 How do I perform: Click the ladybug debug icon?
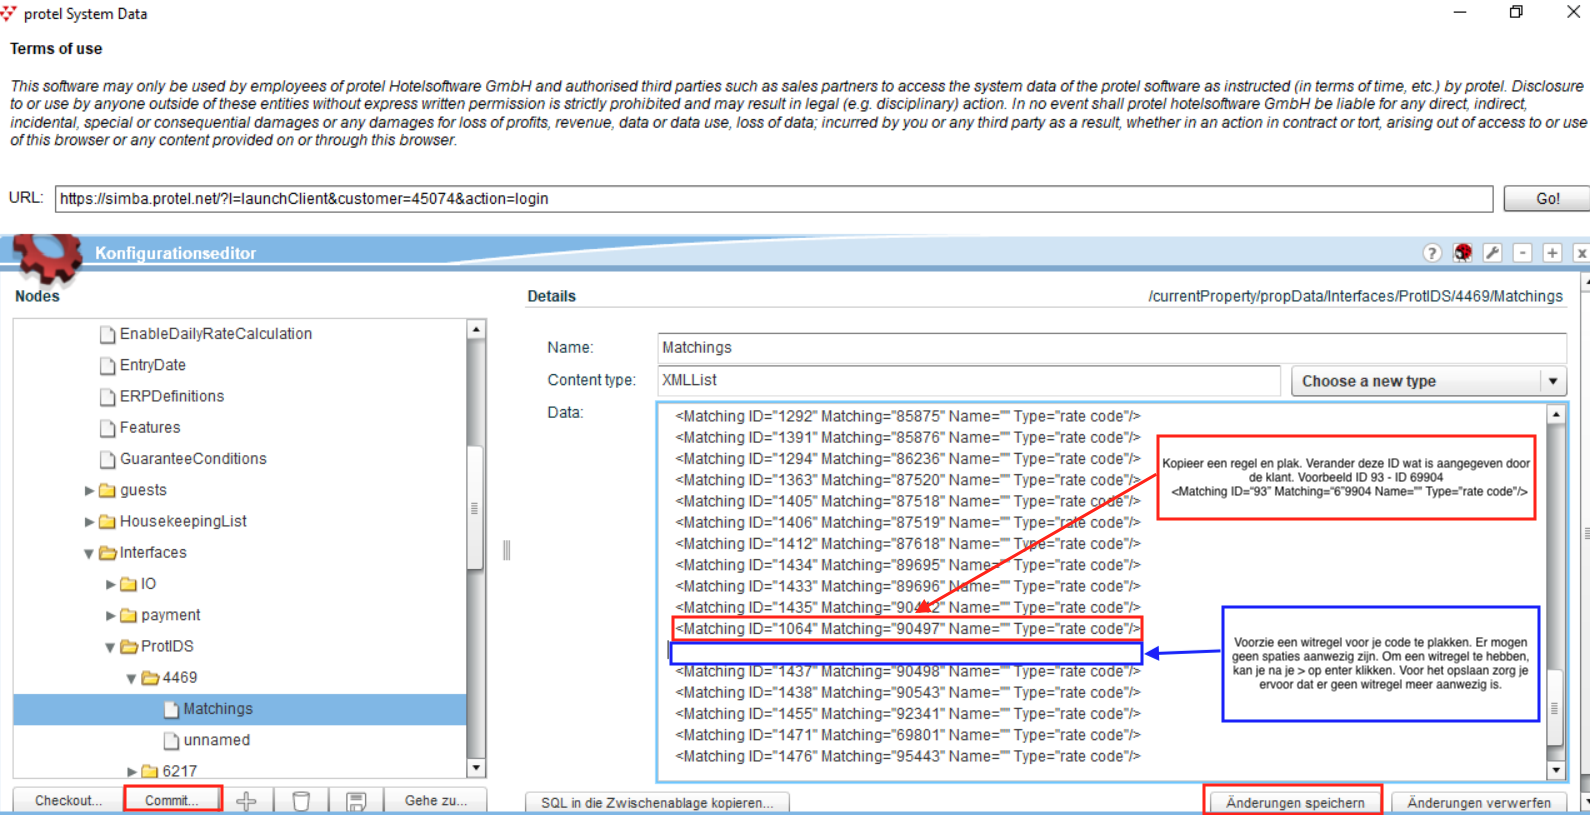coord(1462,253)
